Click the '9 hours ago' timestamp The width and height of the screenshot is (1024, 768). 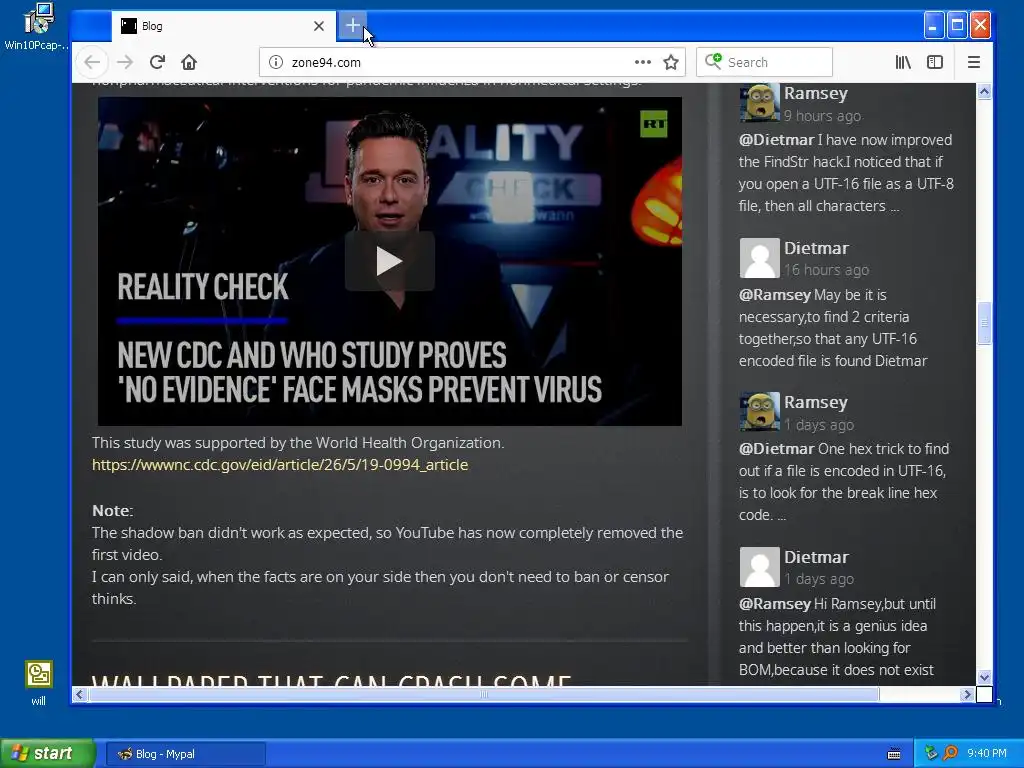coord(822,116)
